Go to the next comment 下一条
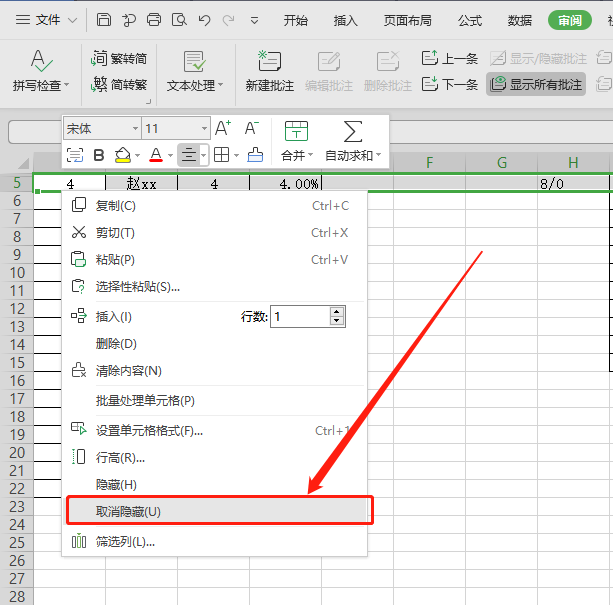This screenshot has width=613, height=605. [x=450, y=84]
